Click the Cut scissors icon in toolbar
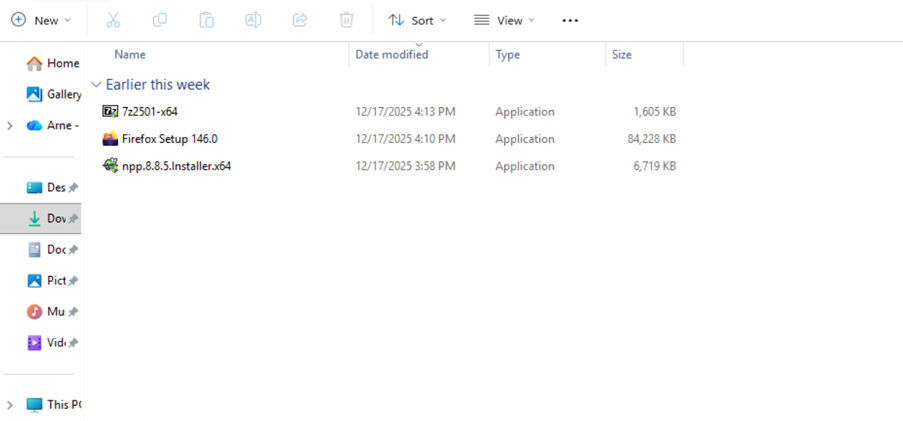The image size is (903, 421). 113,20
